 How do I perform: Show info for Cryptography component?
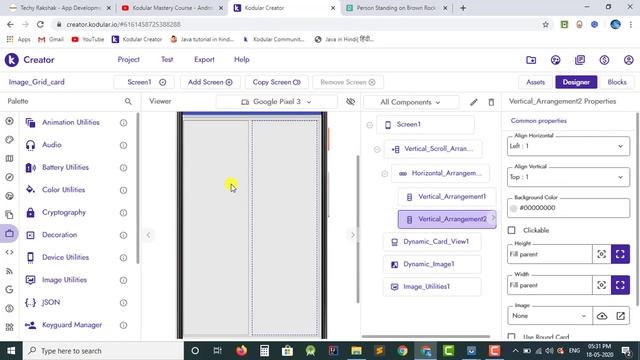coord(123,213)
